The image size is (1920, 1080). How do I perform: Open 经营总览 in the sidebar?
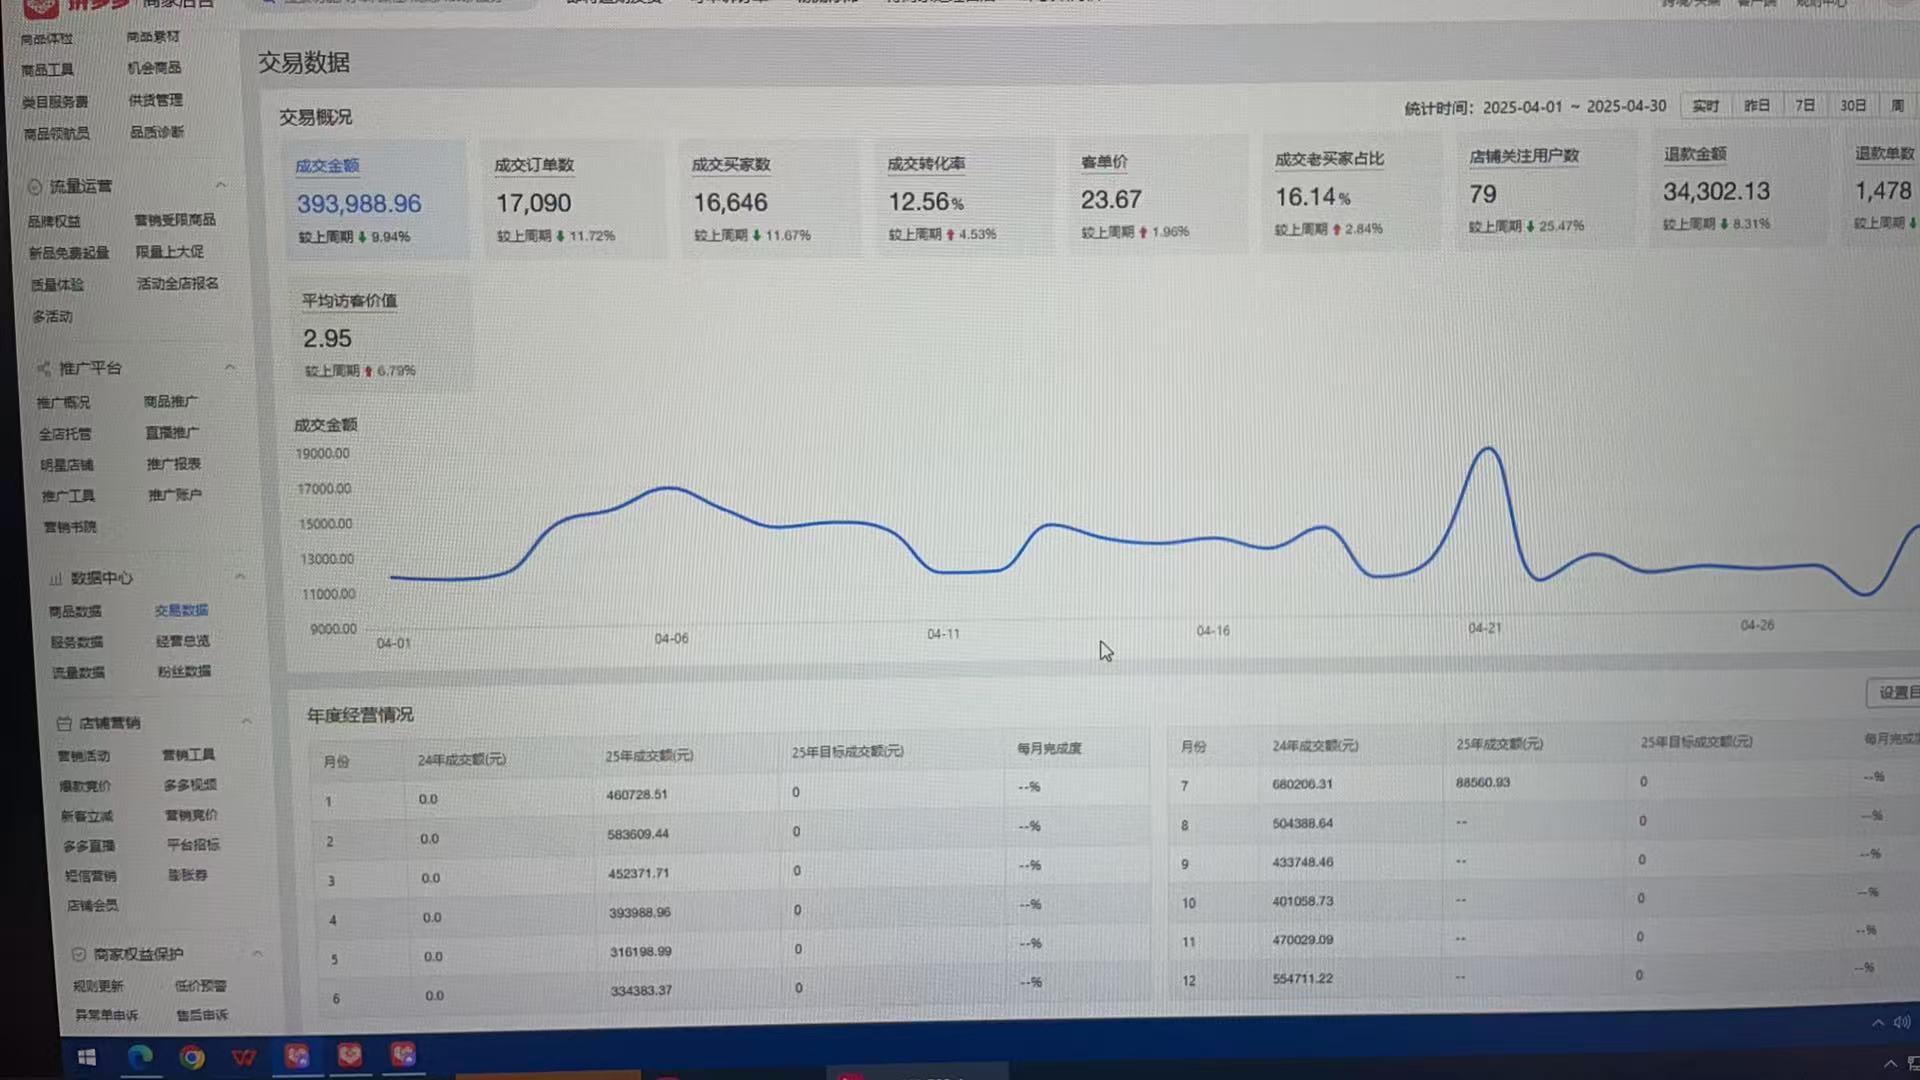click(183, 641)
